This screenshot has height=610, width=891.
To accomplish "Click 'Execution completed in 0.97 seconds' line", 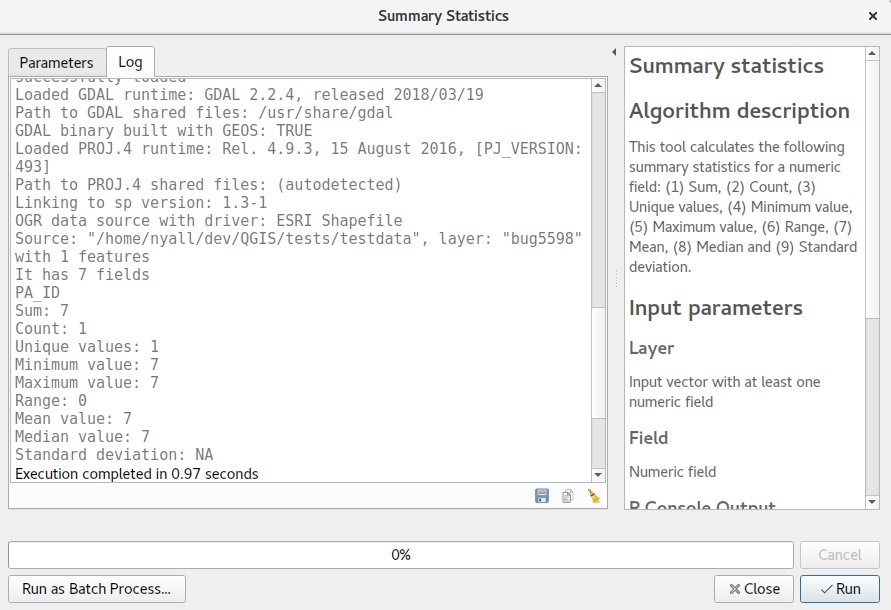I will point(137,474).
